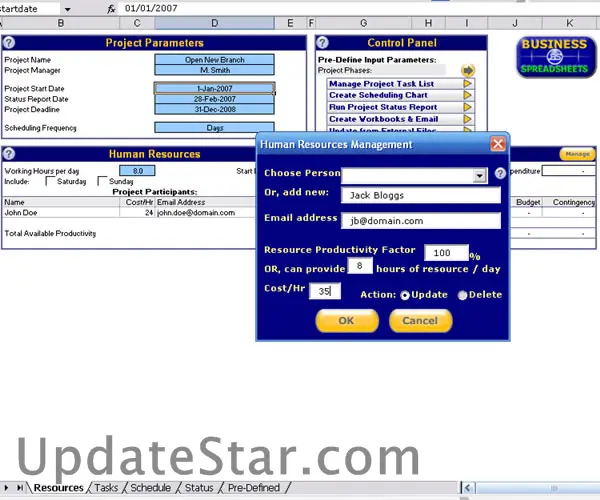Select the Status Report Date cell 28-Feb-2007

pyautogui.click(x=214, y=99)
